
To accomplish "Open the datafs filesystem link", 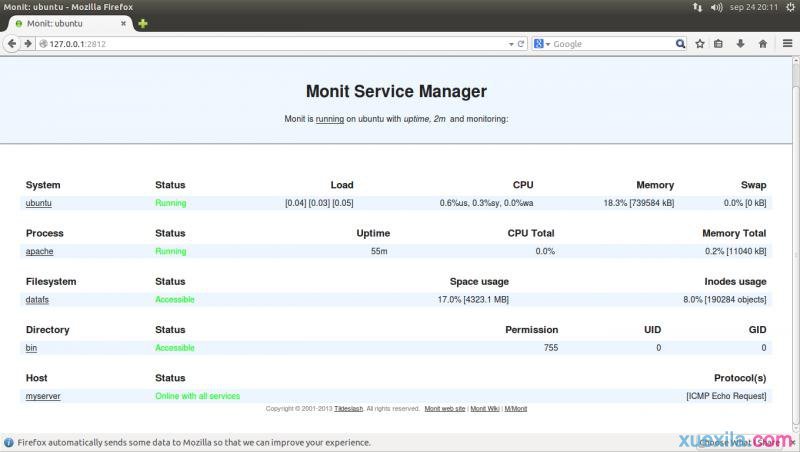I will coord(37,299).
